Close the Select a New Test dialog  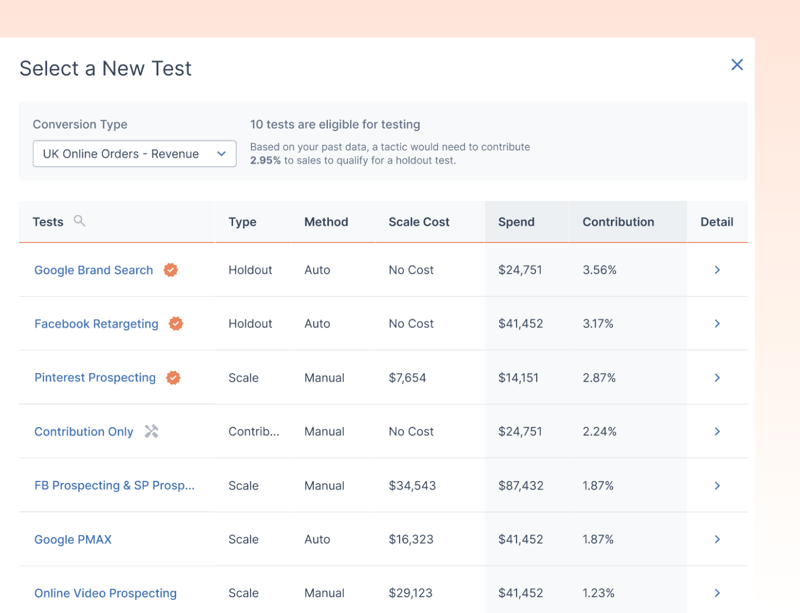tap(737, 65)
